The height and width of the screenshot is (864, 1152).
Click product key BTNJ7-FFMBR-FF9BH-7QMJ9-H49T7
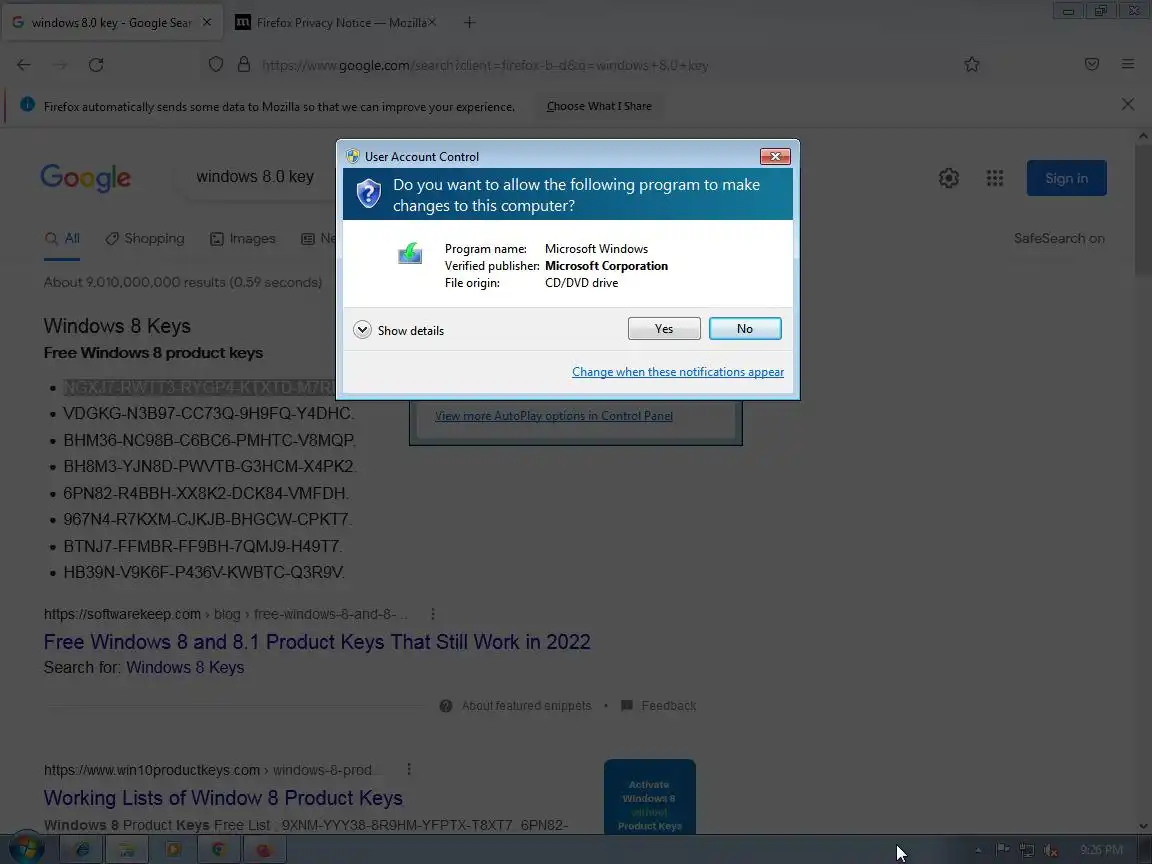point(202,547)
